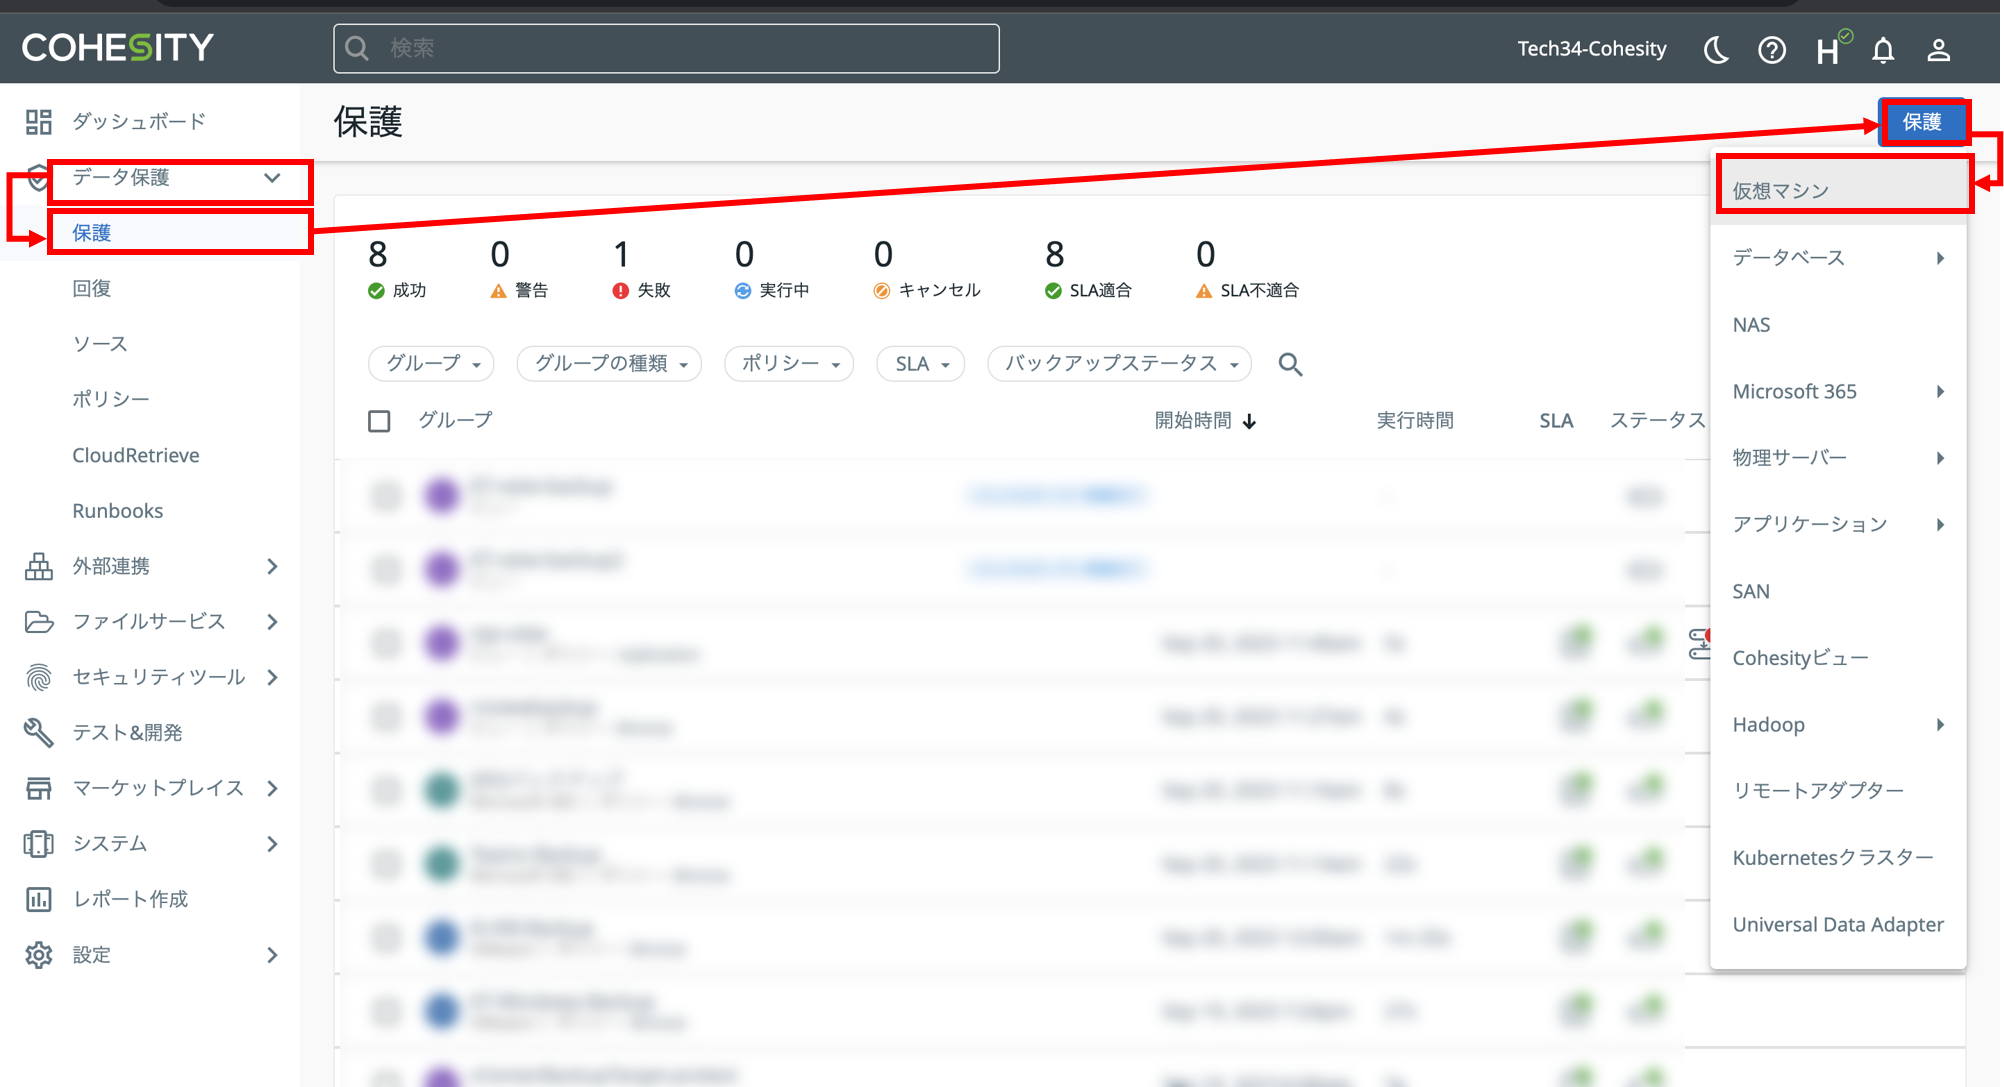
Task: Go to ソース page
Action: [x=100, y=344]
